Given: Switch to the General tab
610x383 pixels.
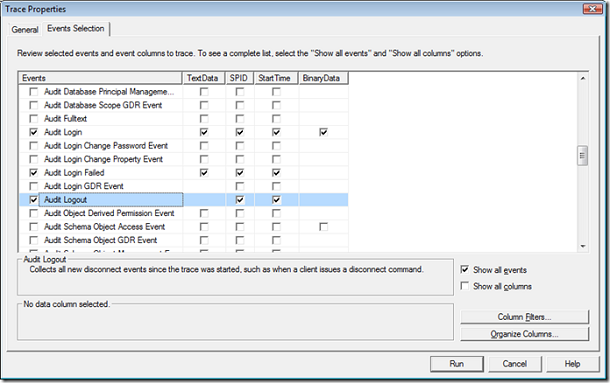Looking at the screenshot, I should point(25,30).
